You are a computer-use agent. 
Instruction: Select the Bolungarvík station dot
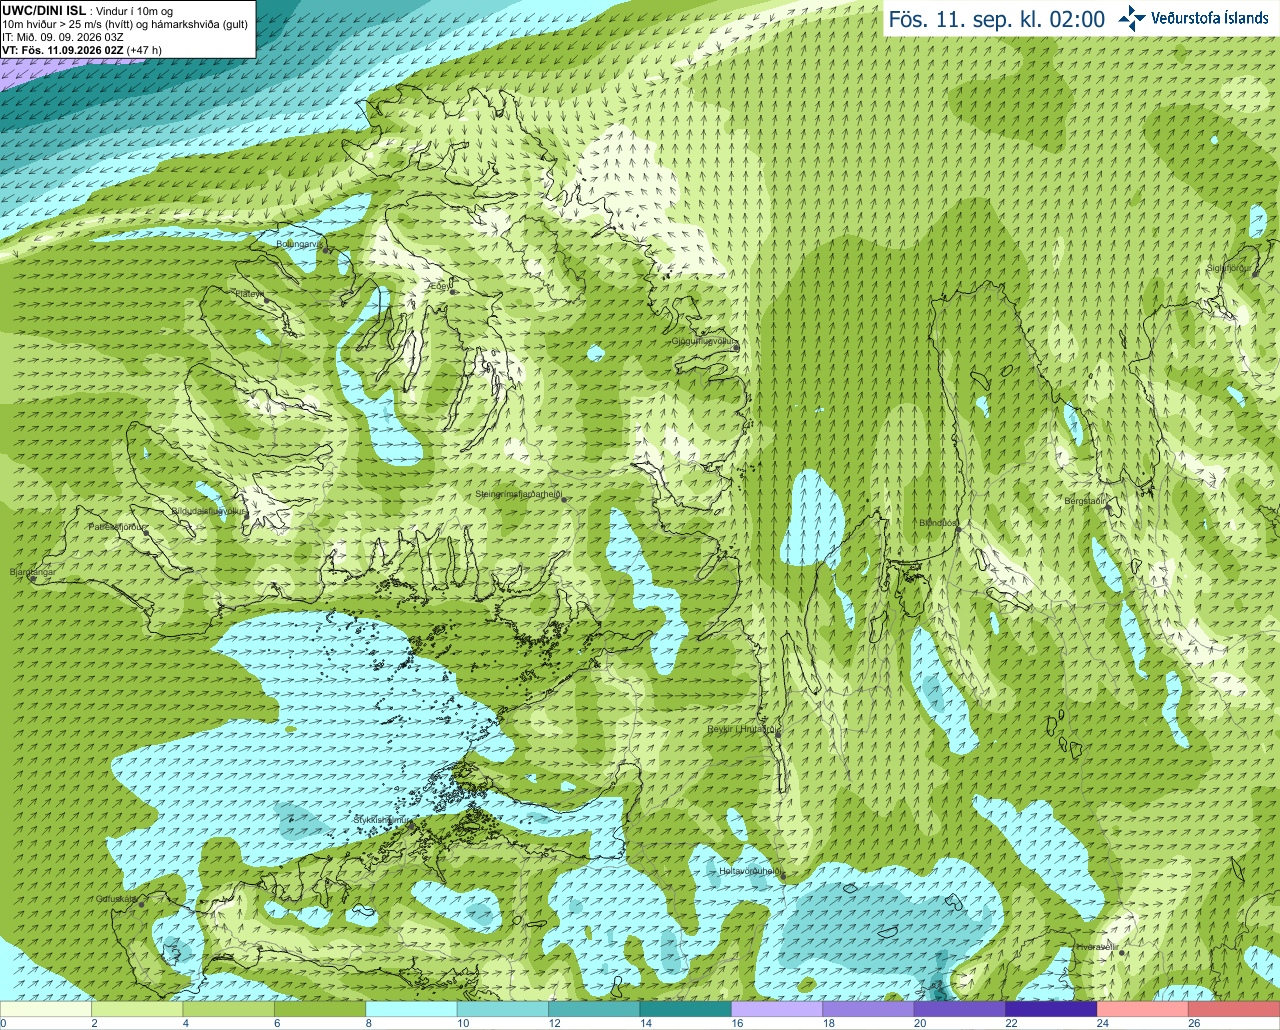(327, 249)
